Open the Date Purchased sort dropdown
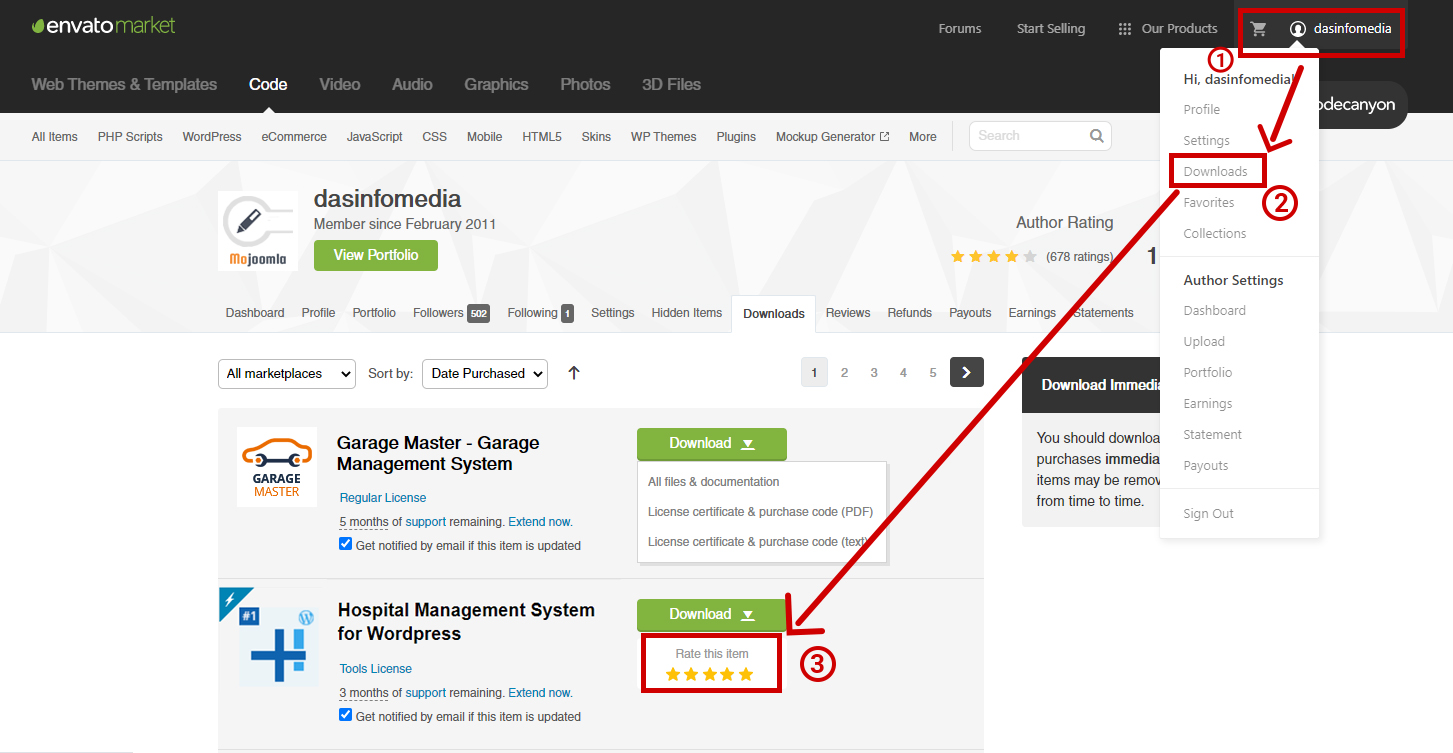This screenshot has height=753, width=1453. point(485,373)
